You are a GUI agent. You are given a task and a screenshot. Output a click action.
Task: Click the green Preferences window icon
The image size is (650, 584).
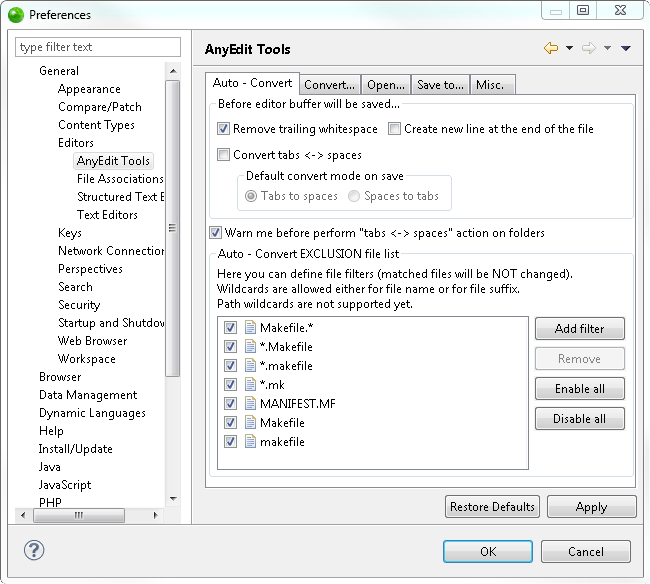pyautogui.click(x=16, y=15)
